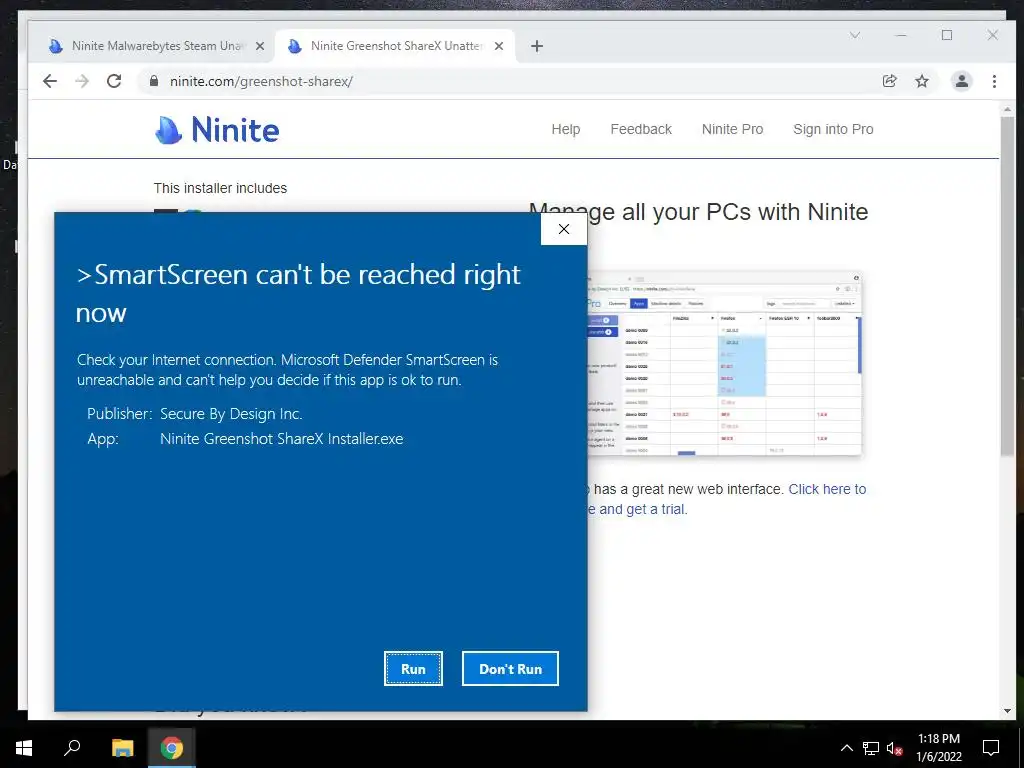Go forward in browser history
Screen dimensions: 1024x768
click(82, 81)
